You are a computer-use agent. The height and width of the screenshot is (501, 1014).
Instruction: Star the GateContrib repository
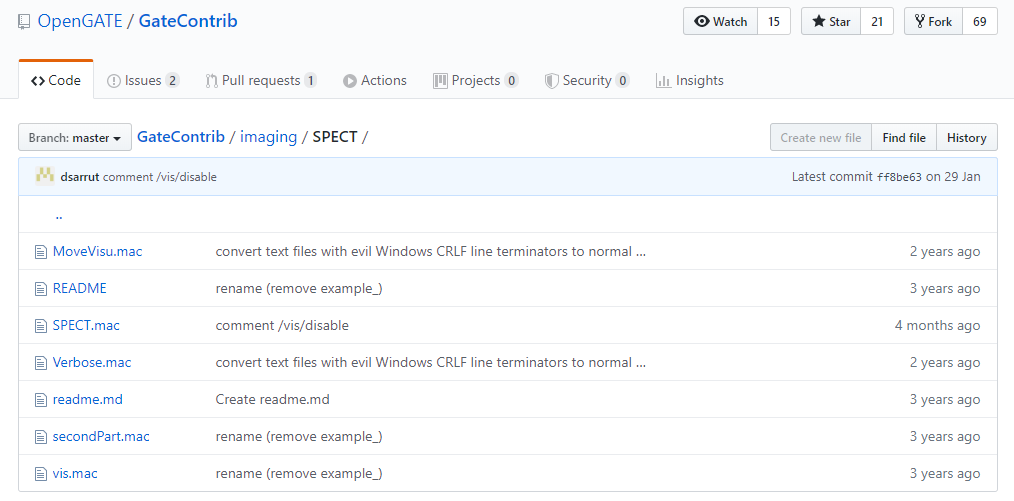(x=831, y=21)
